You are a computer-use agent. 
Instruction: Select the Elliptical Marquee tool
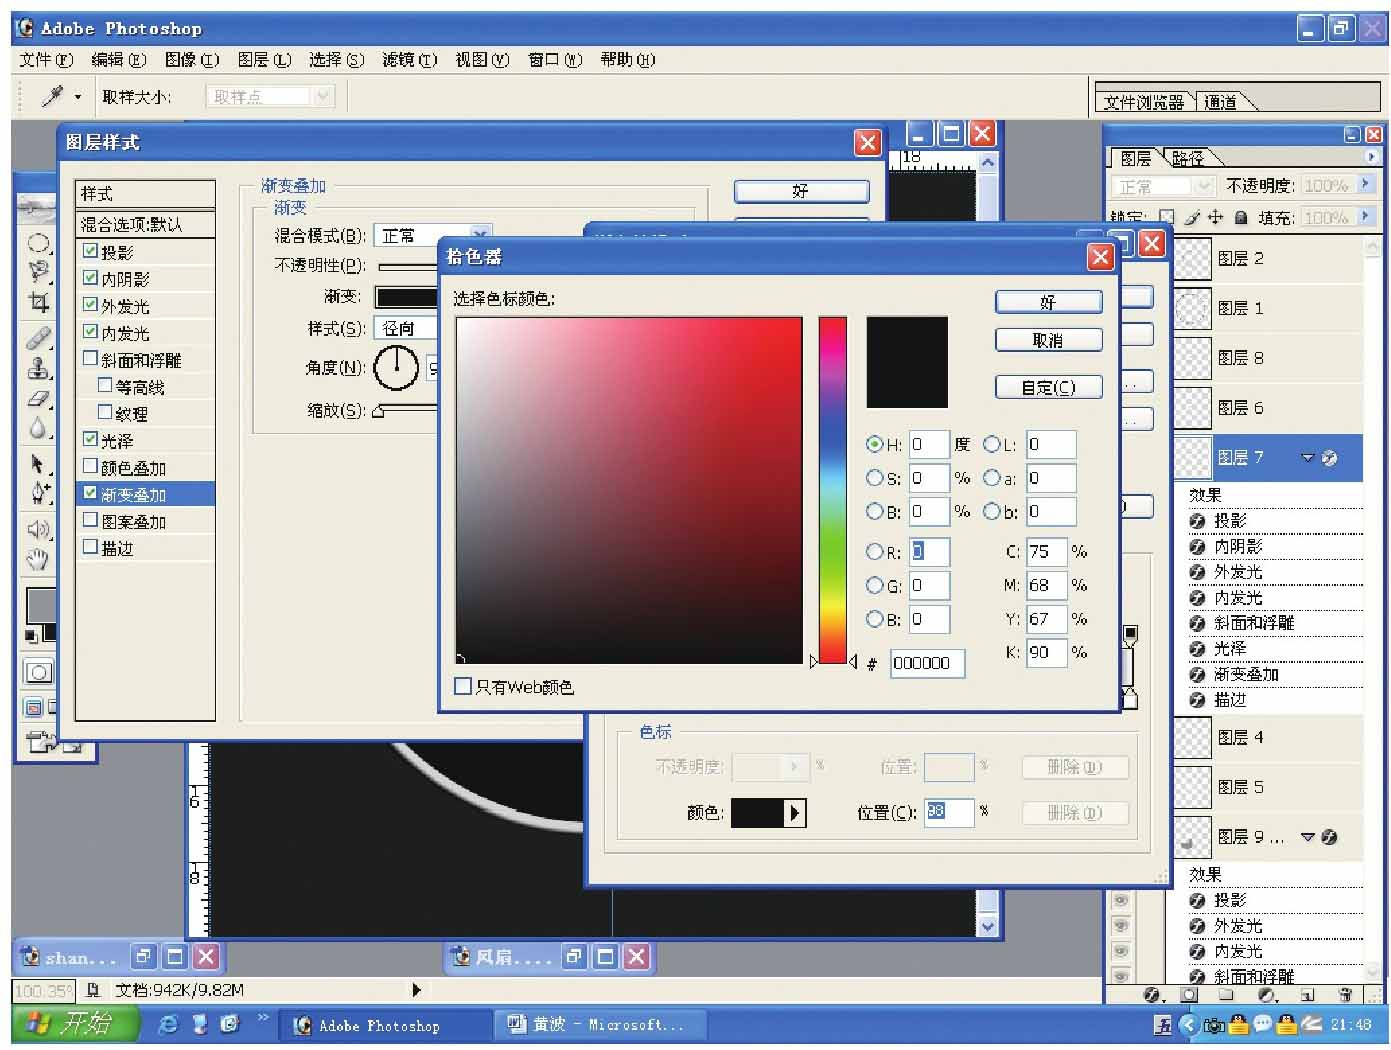pyautogui.click(x=38, y=243)
